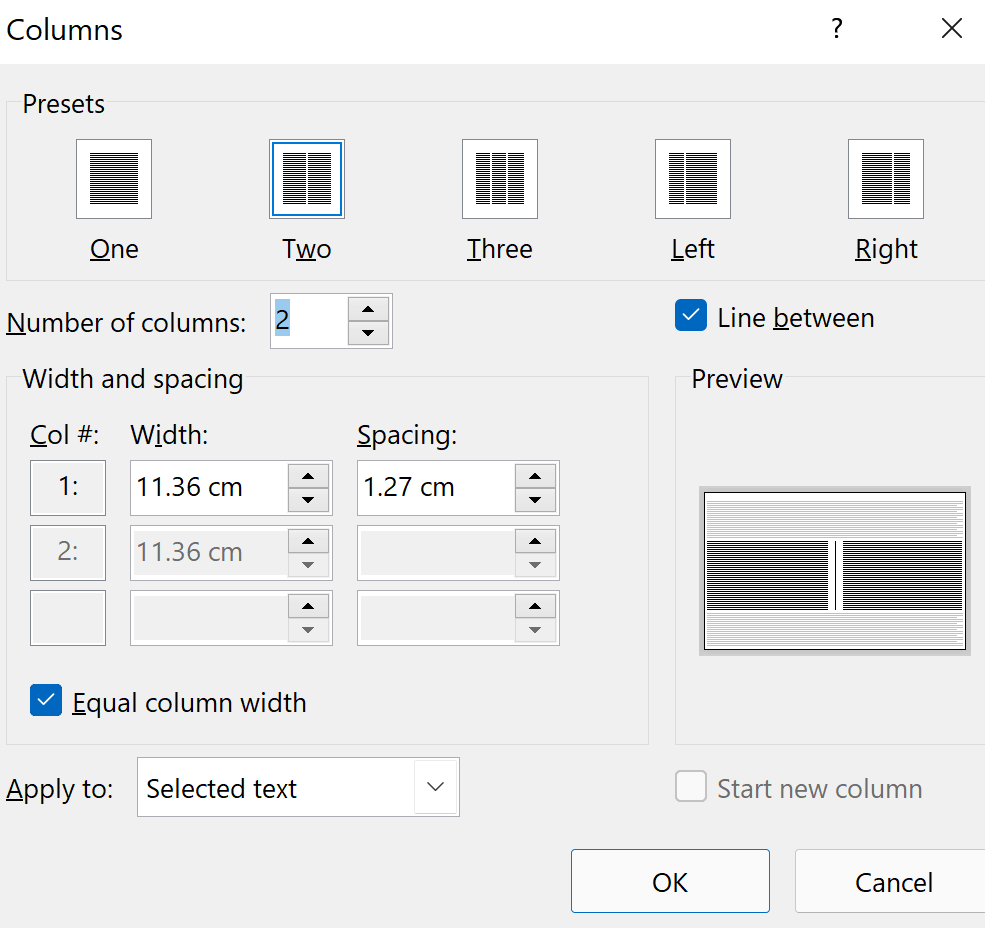This screenshot has height=928, width=985.
Task: Click the Spacing field for column 1
Action: pyautogui.click(x=435, y=487)
